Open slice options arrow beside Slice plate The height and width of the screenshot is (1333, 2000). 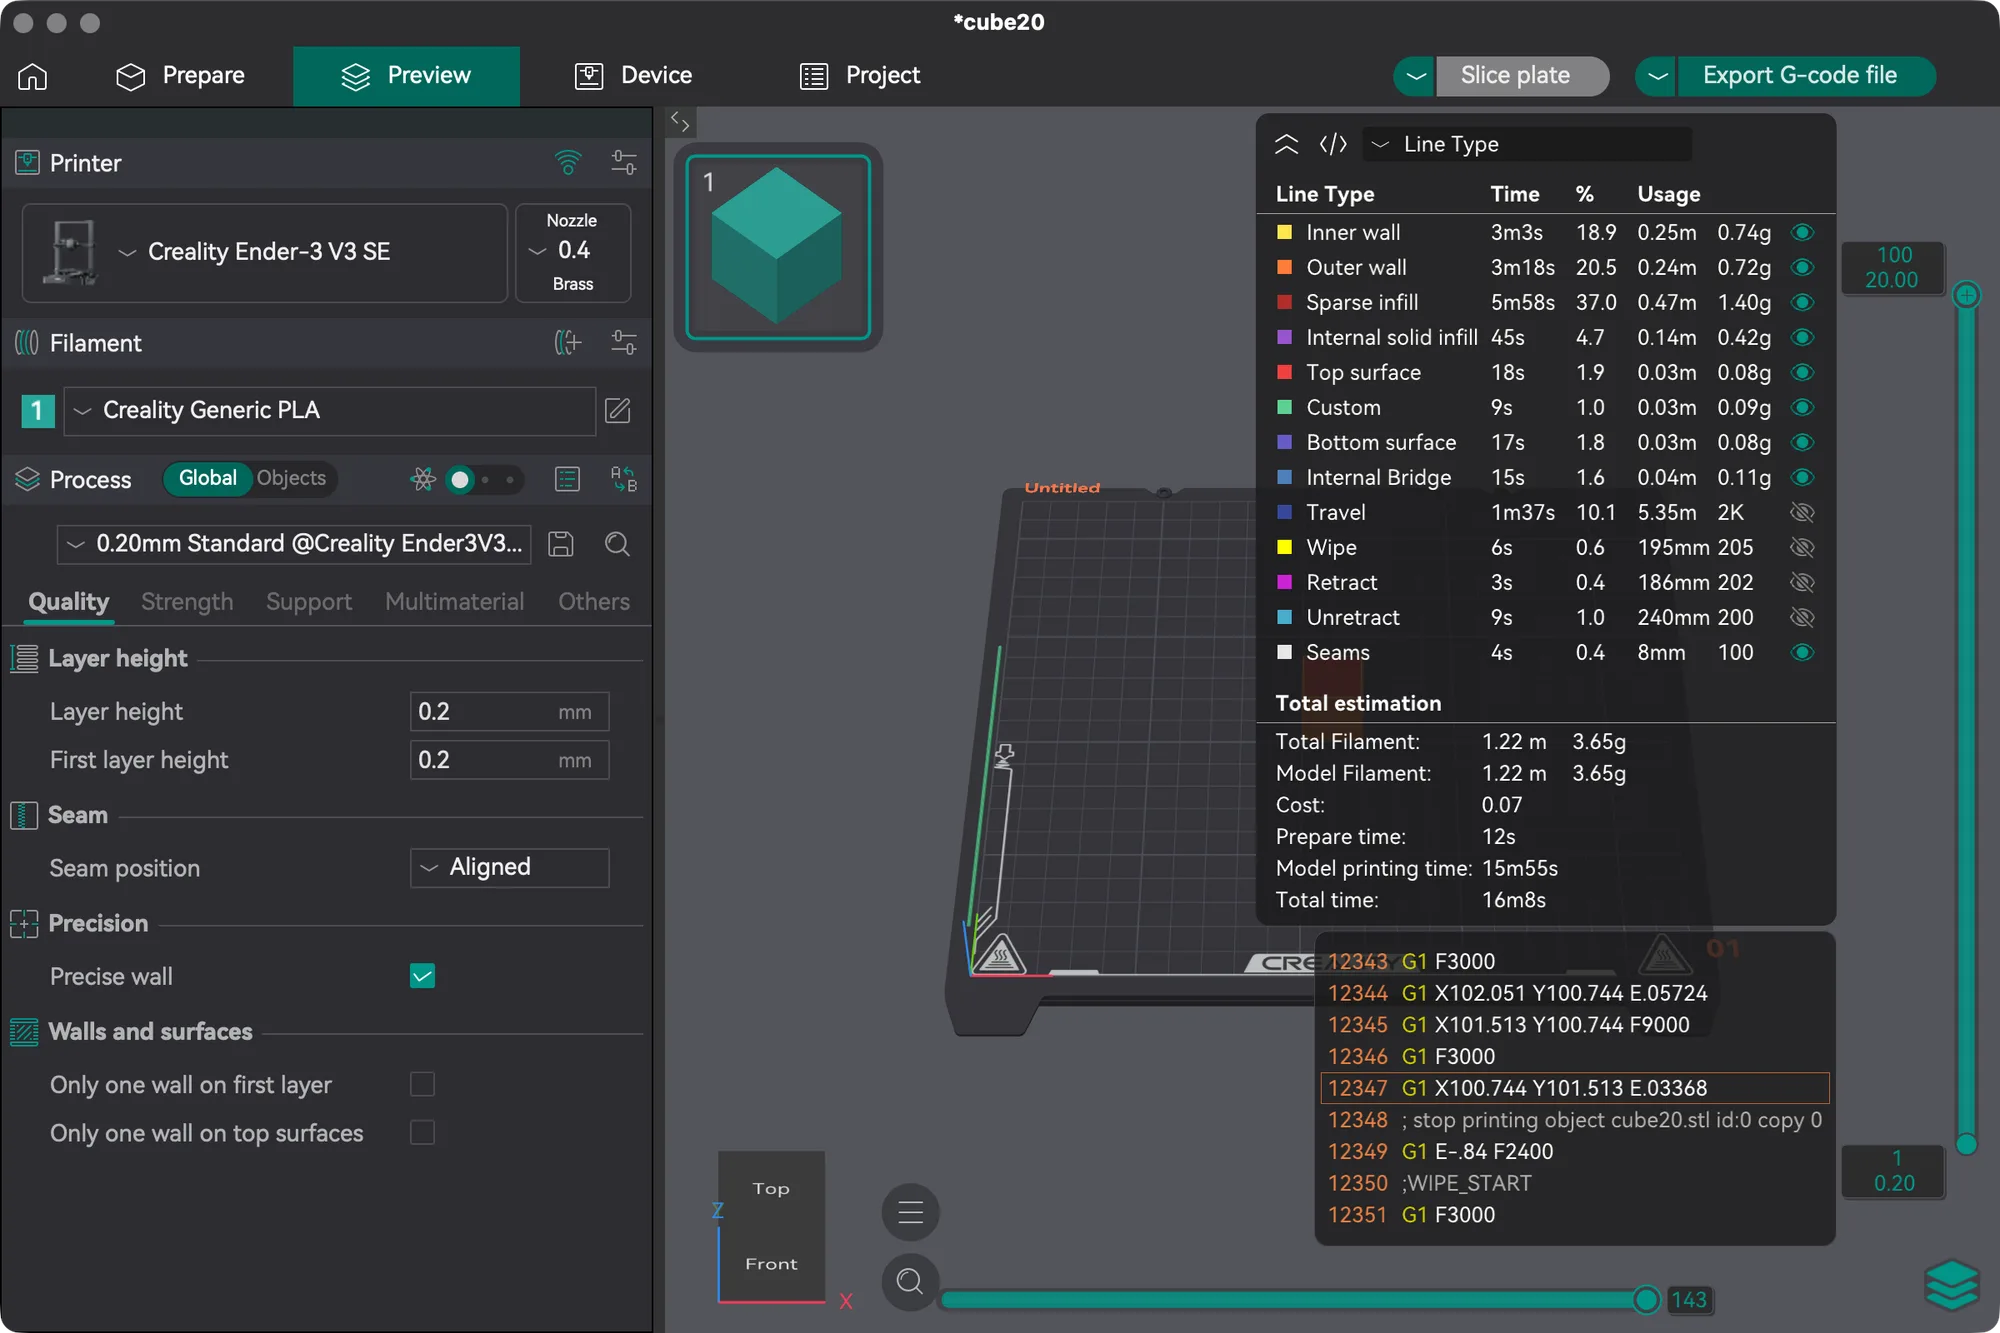(x=1416, y=76)
